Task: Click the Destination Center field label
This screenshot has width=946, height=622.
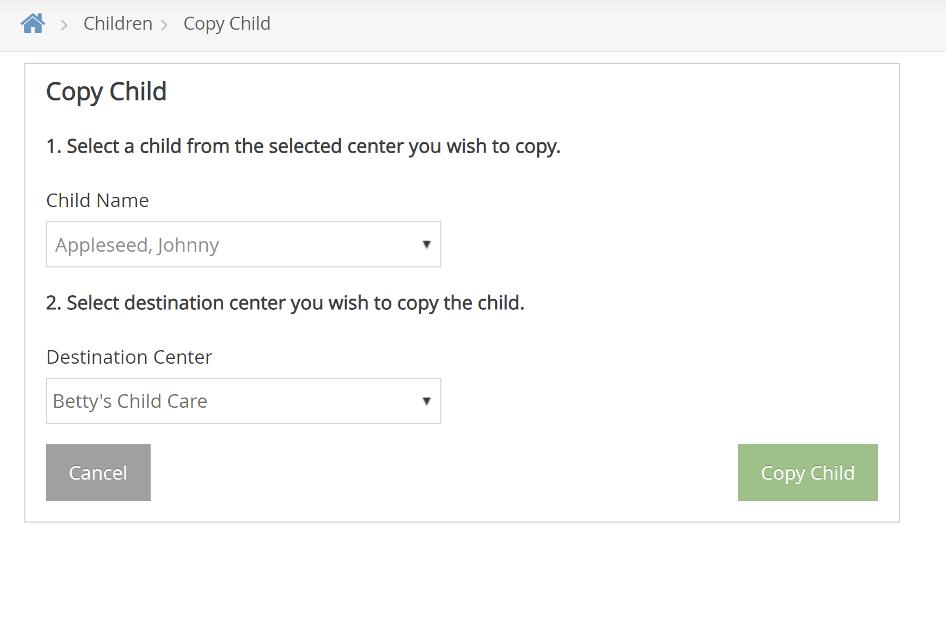Action: [129, 357]
